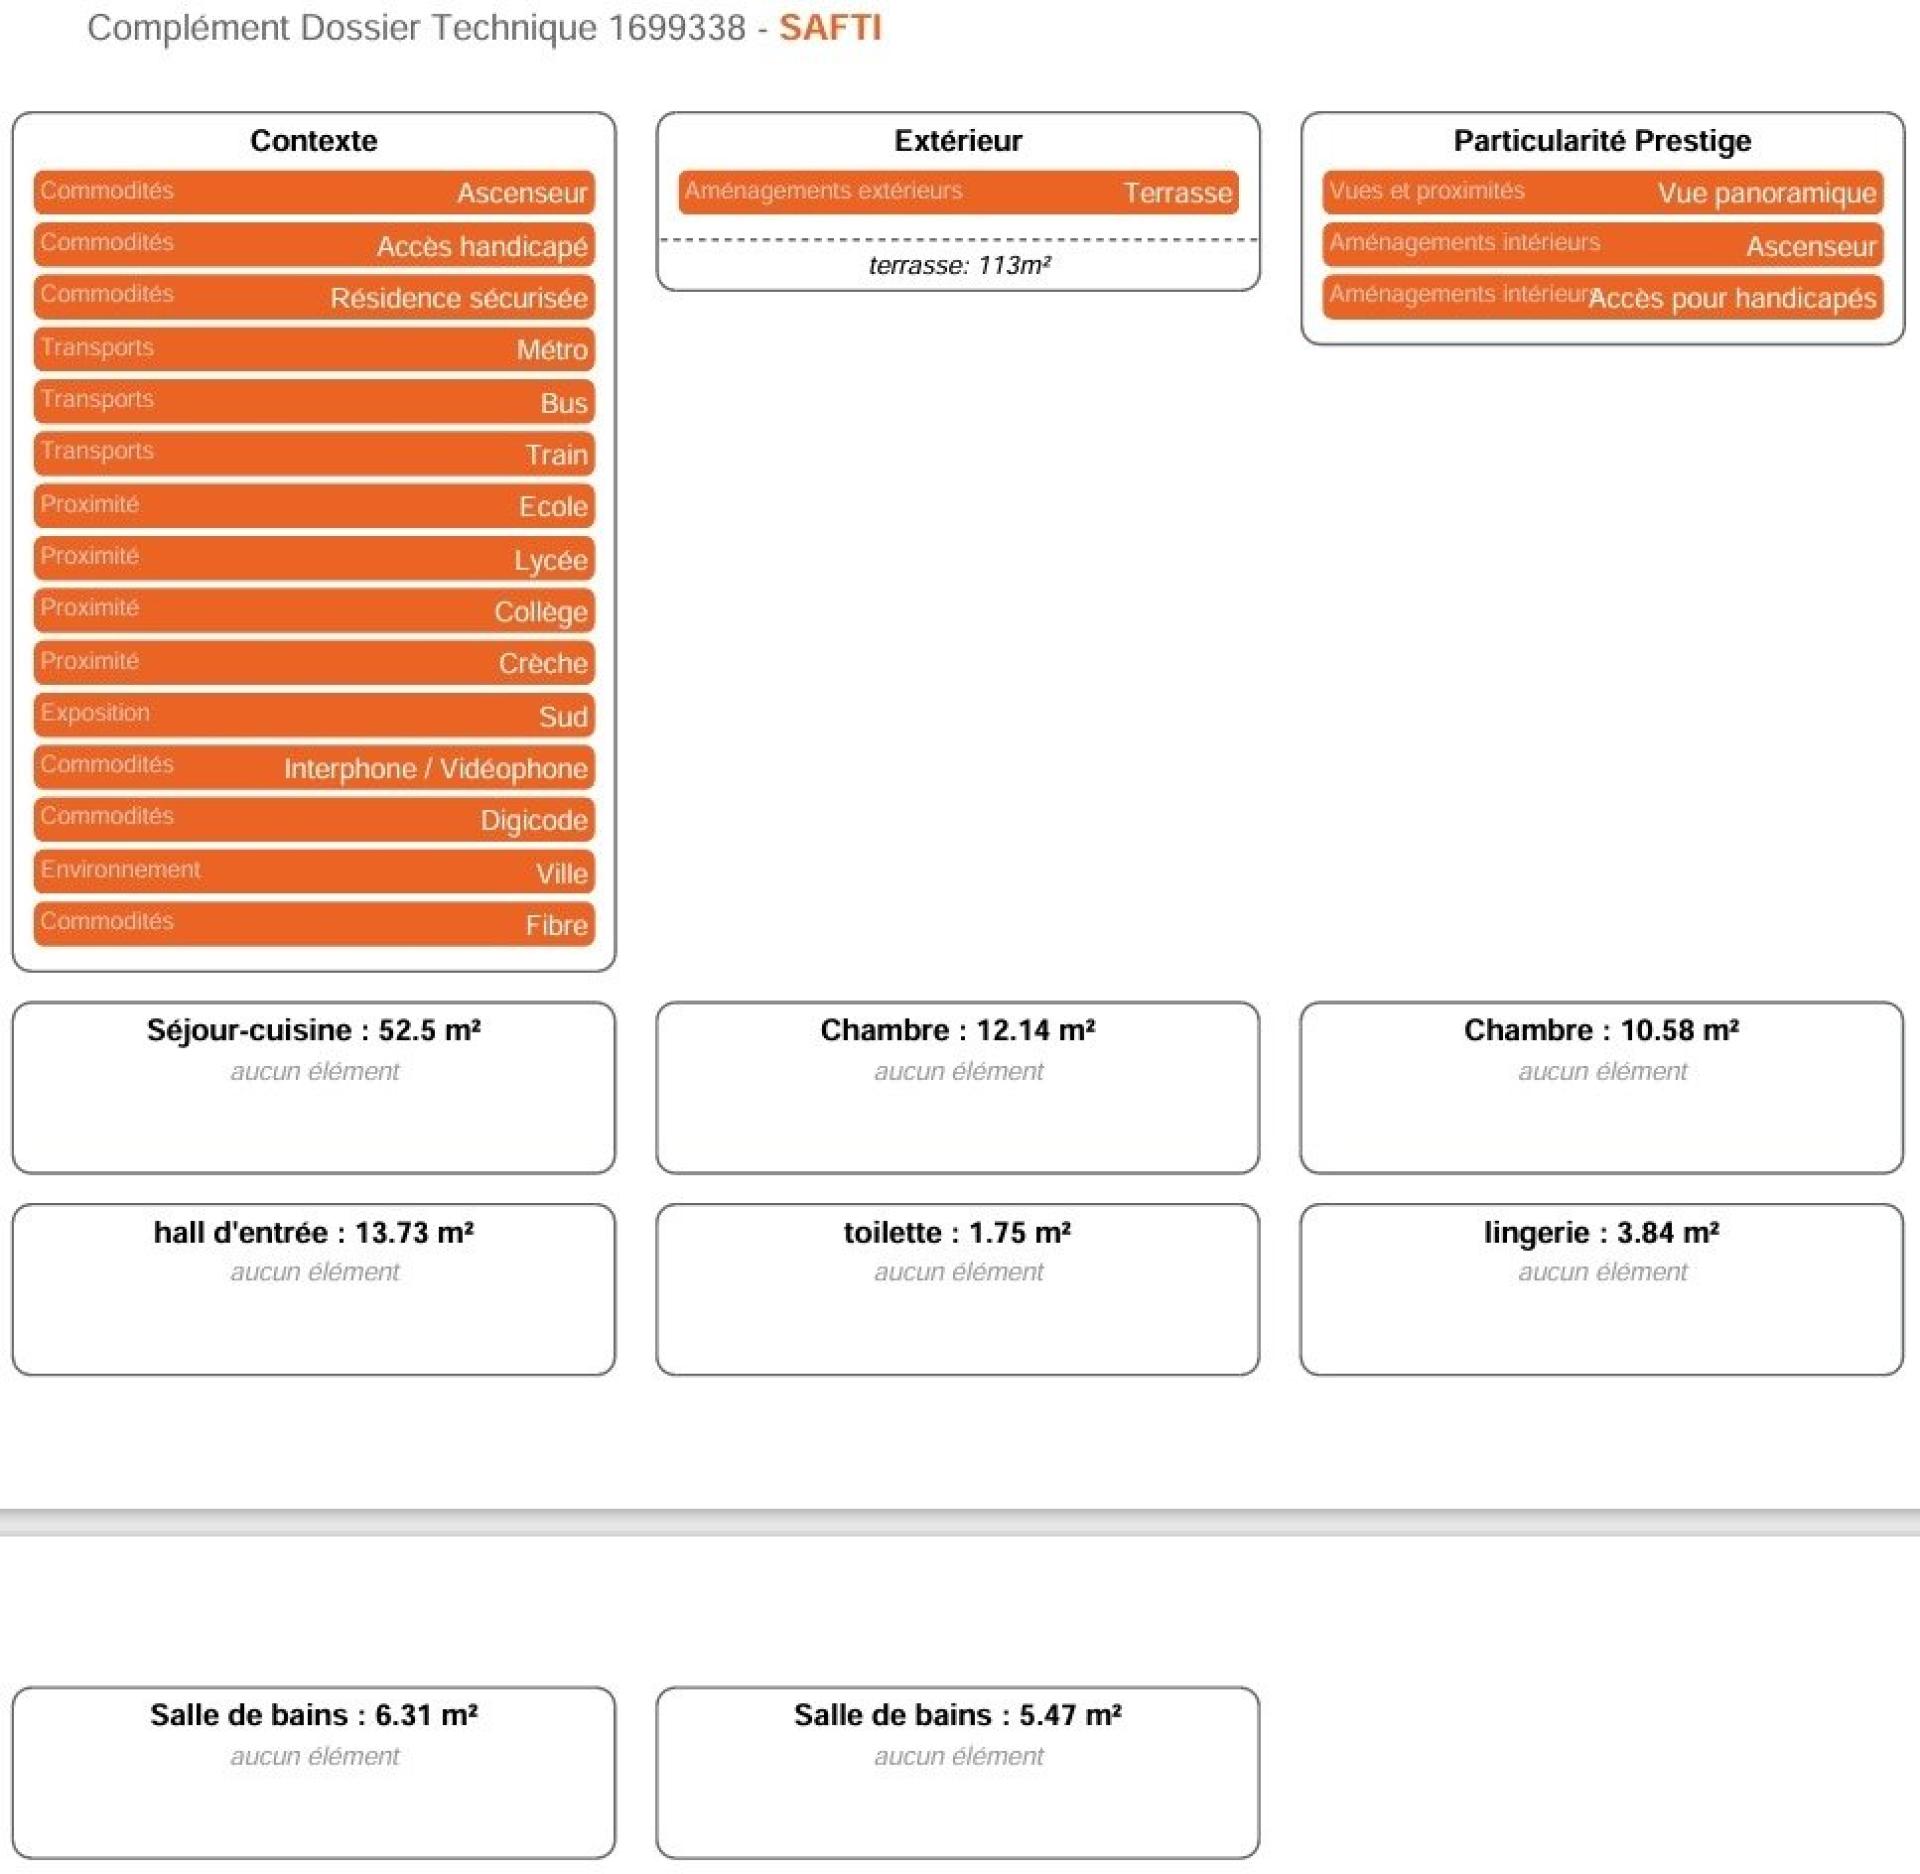Click the Bus transport tag
Viewport: 1920px width, 1874px height.
[x=314, y=402]
